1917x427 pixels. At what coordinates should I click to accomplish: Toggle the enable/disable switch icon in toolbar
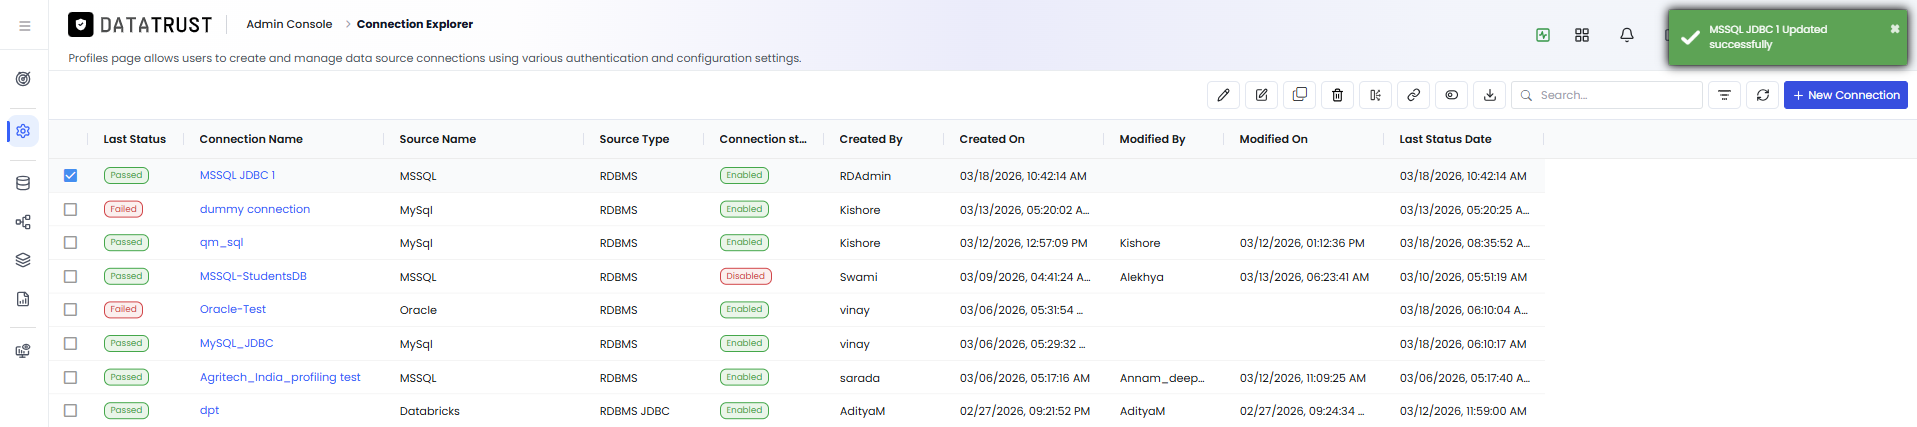click(x=1451, y=95)
